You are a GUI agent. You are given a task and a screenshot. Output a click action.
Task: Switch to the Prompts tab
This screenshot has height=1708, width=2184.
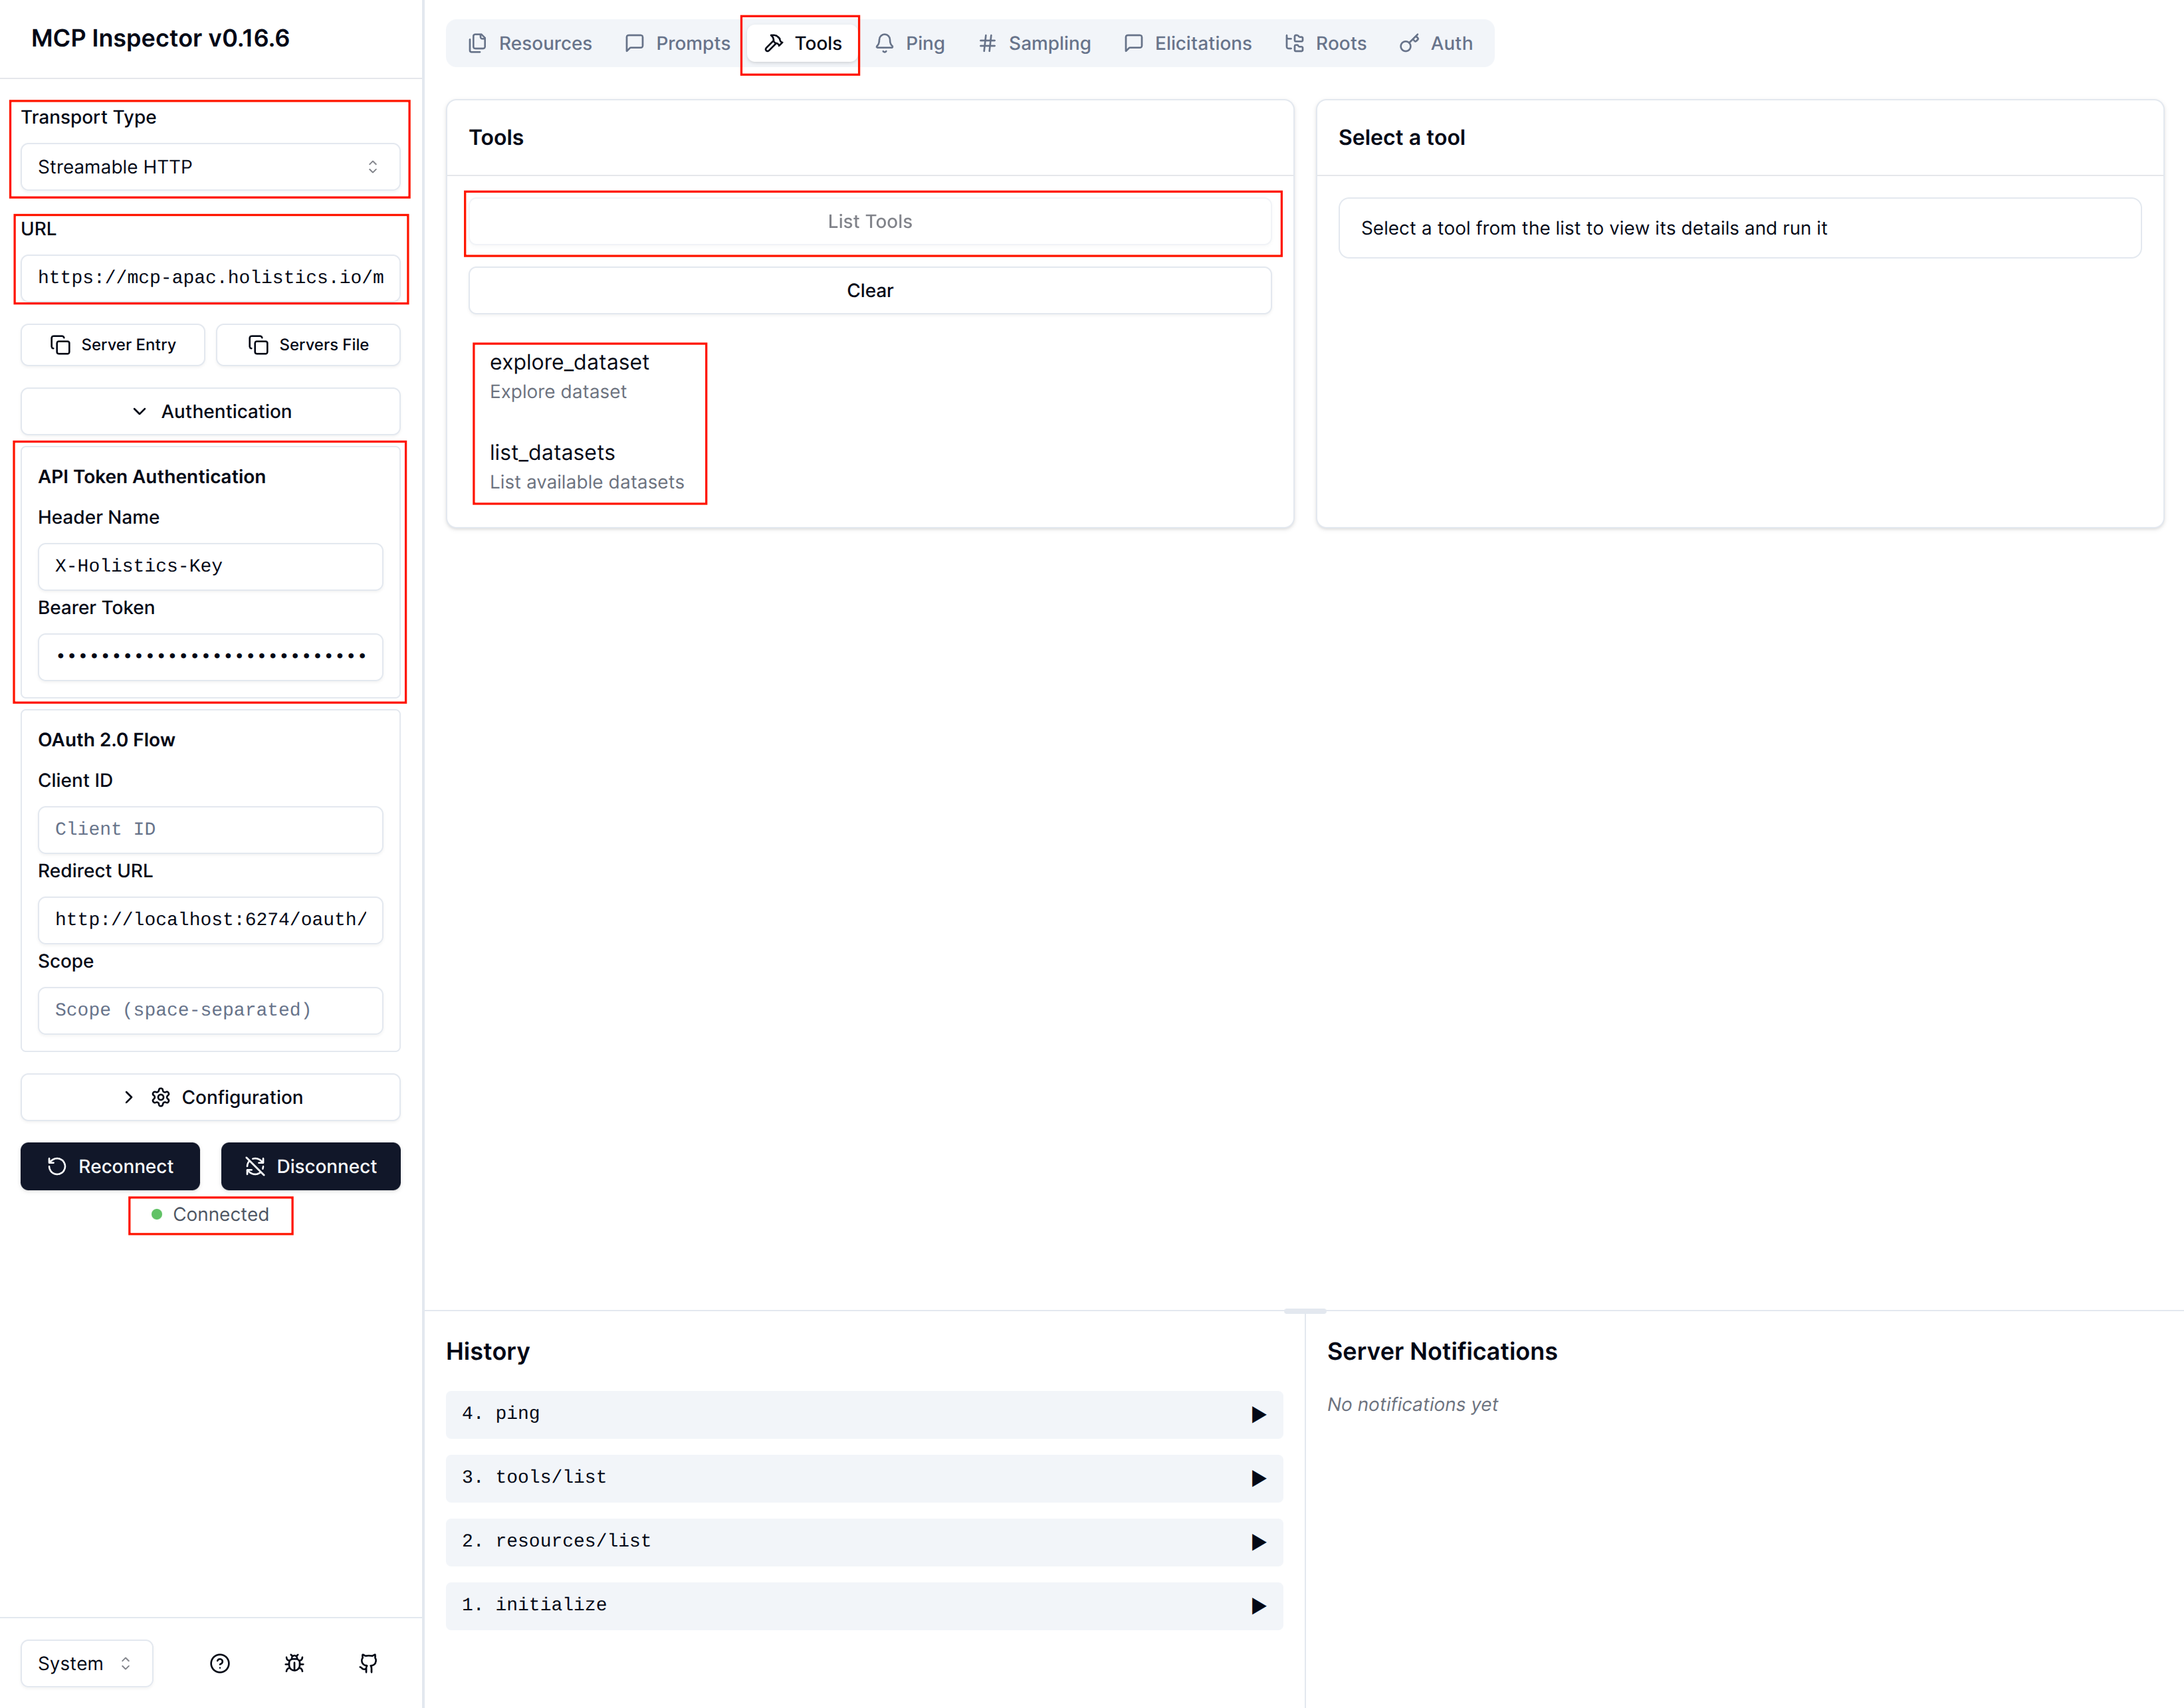[677, 43]
